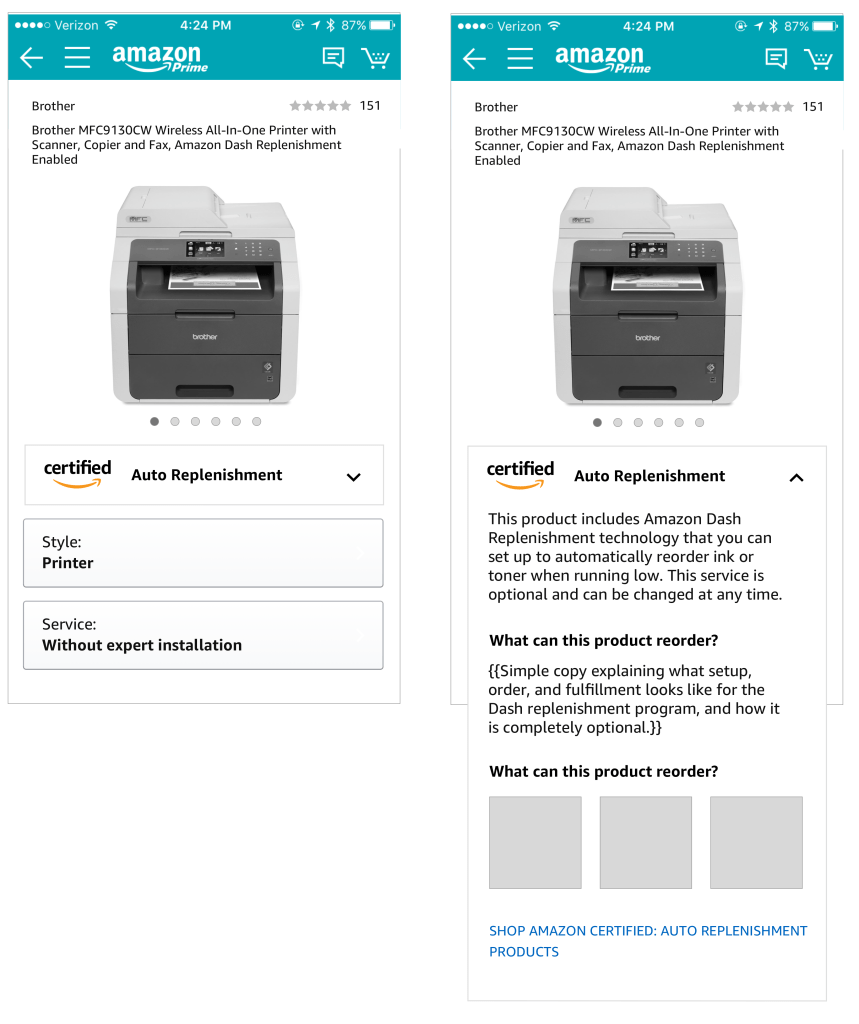Open star ratings with 151 reviews, left phone
This screenshot has height=1024, width=859.
click(x=334, y=106)
